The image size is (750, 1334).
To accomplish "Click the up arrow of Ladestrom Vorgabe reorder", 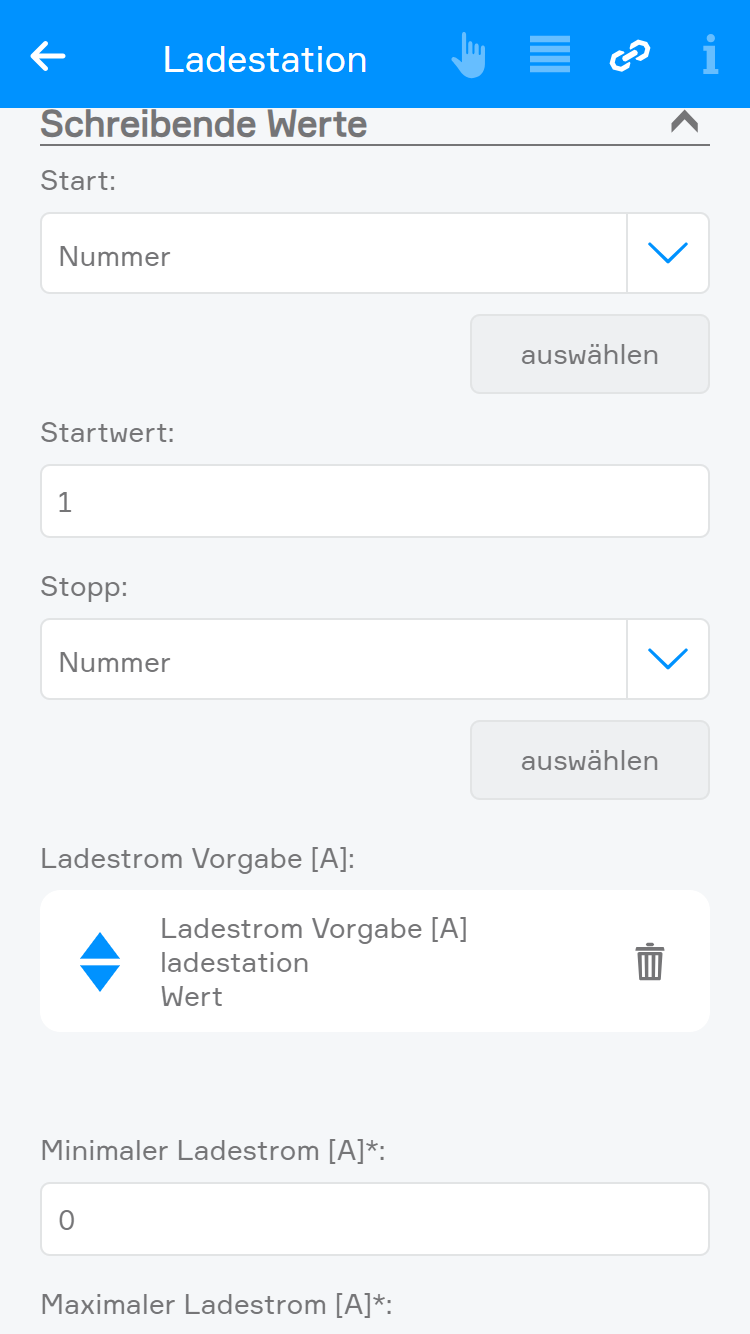I will click(100, 946).
